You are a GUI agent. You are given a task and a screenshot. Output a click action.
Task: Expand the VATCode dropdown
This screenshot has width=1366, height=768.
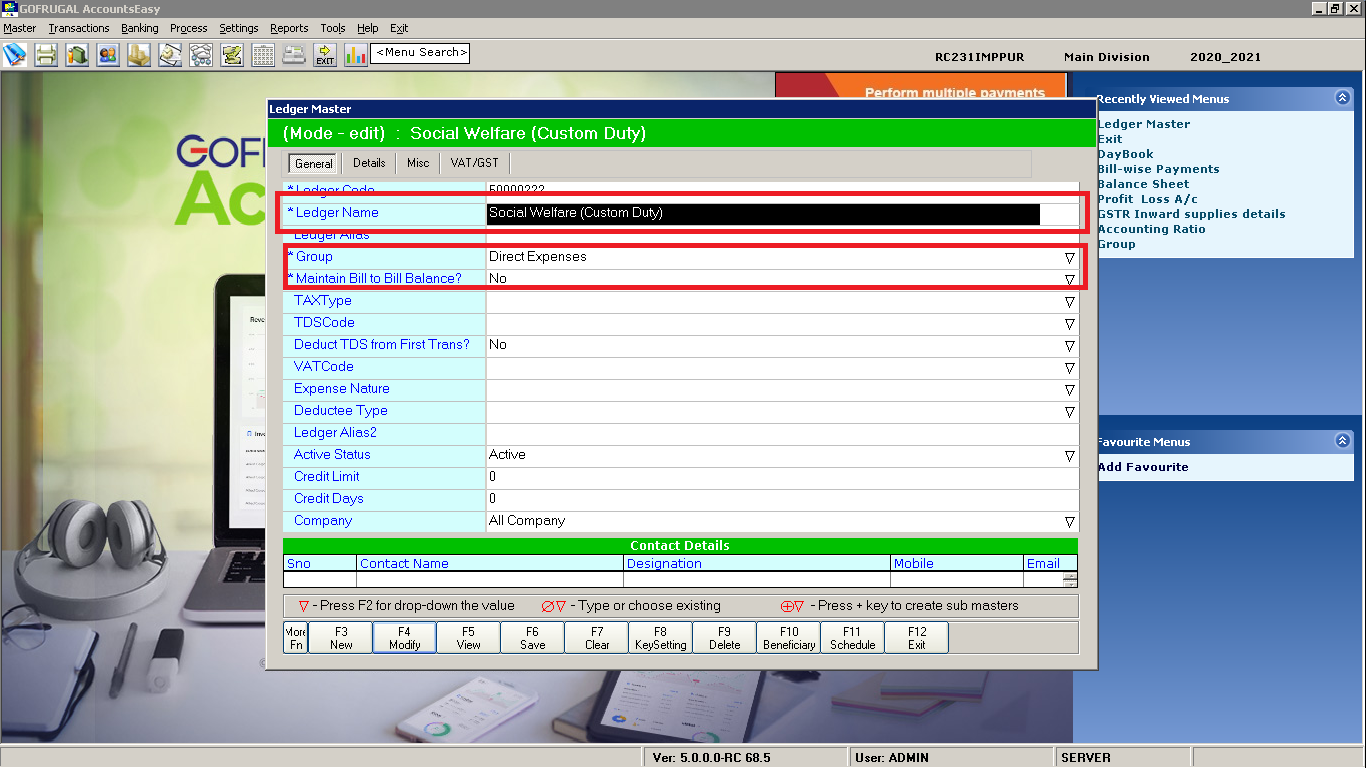coord(1069,367)
